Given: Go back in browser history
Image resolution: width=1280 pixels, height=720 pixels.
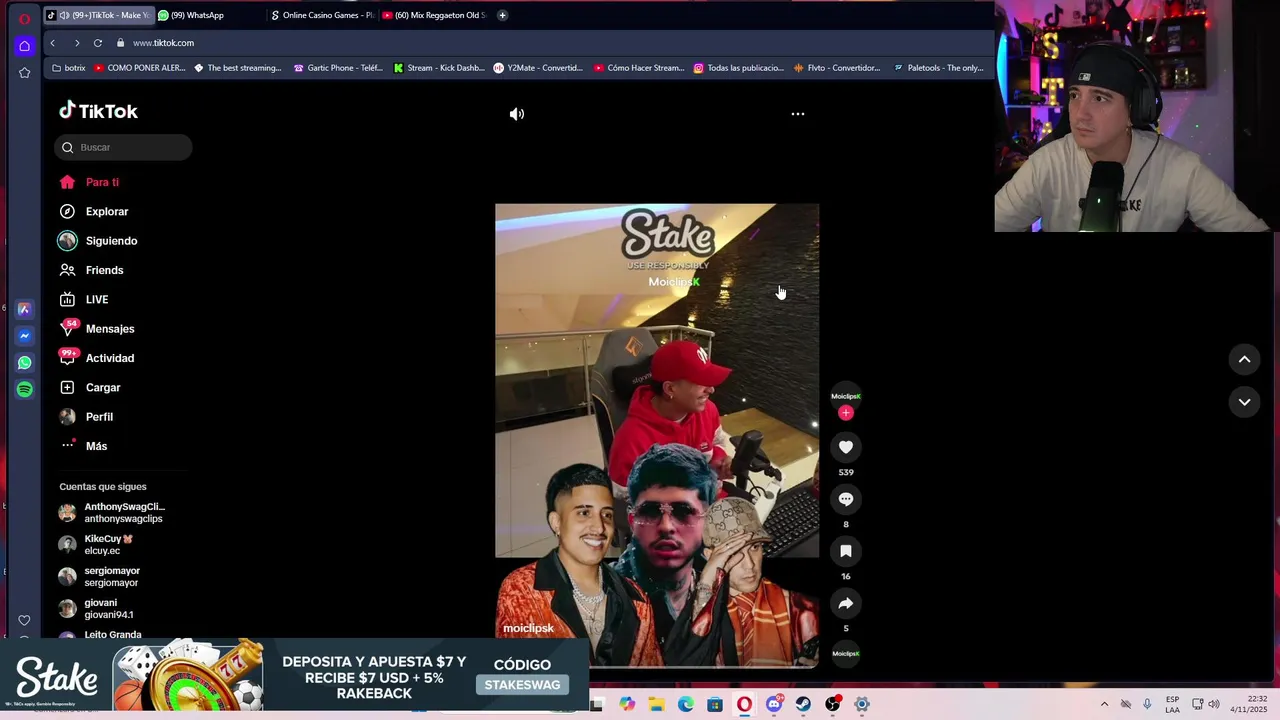Looking at the screenshot, I should [x=53, y=43].
